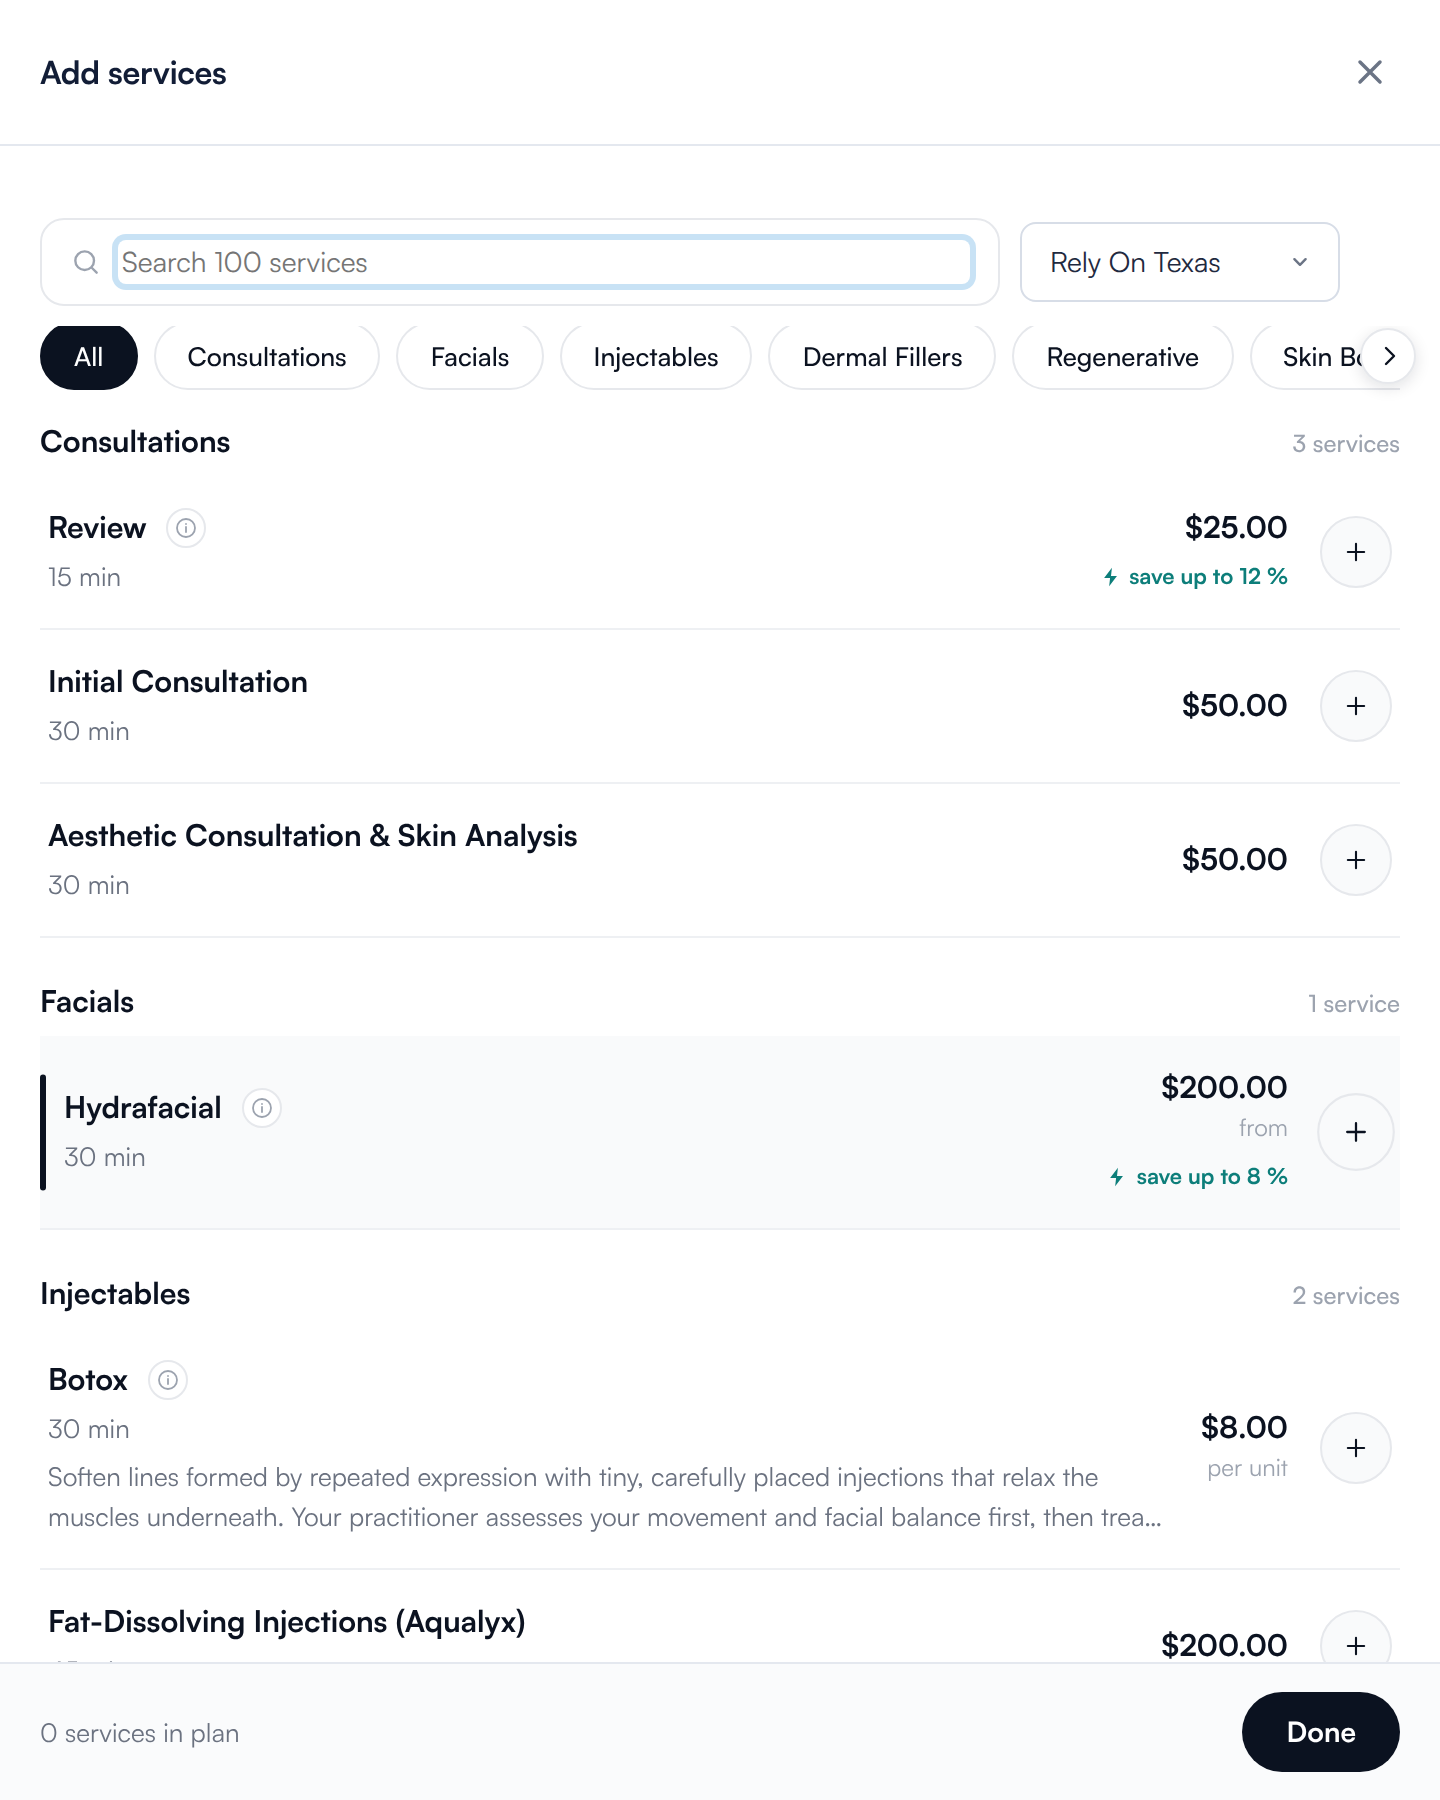Focus the Search 100 services field
Viewport: 1440px width, 1800px height.
(544, 262)
